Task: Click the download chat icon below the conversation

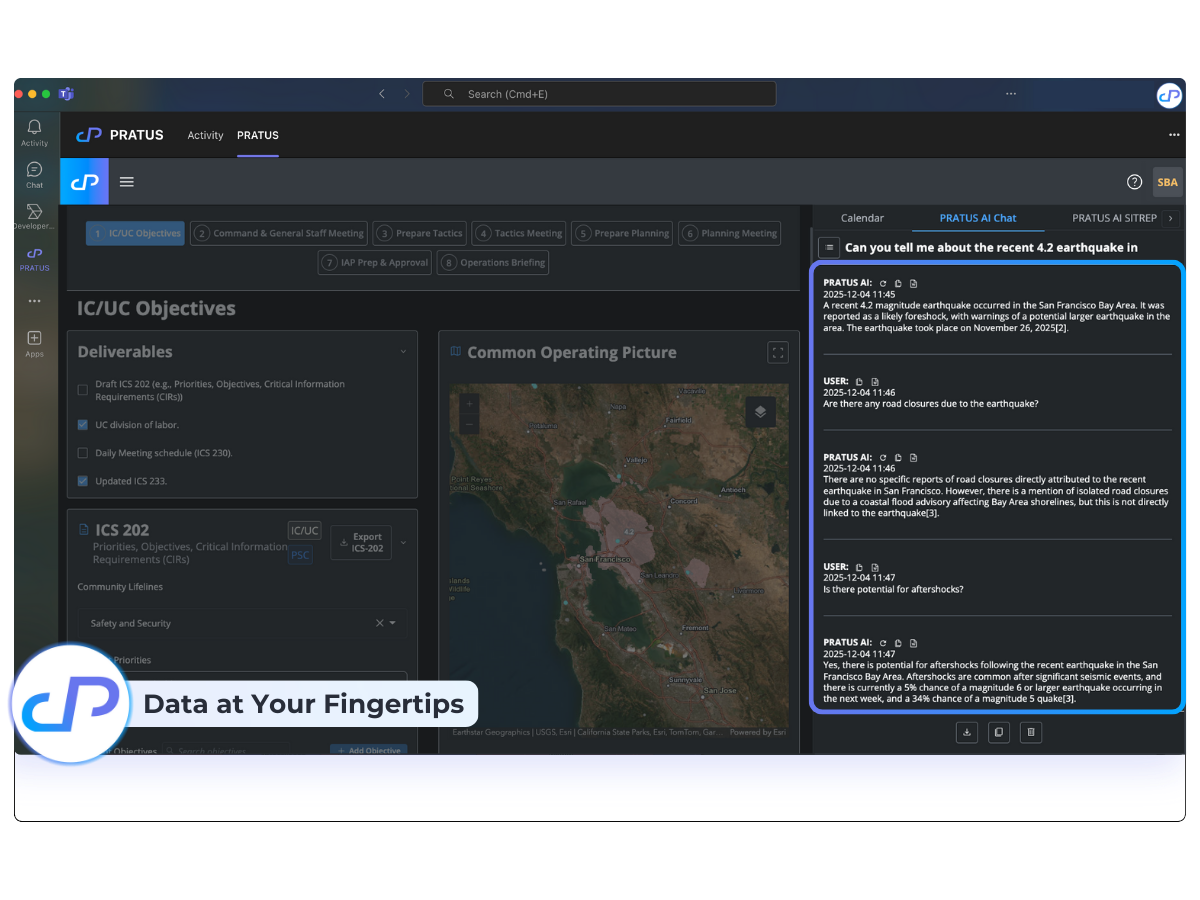Action: (x=967, y=733)
